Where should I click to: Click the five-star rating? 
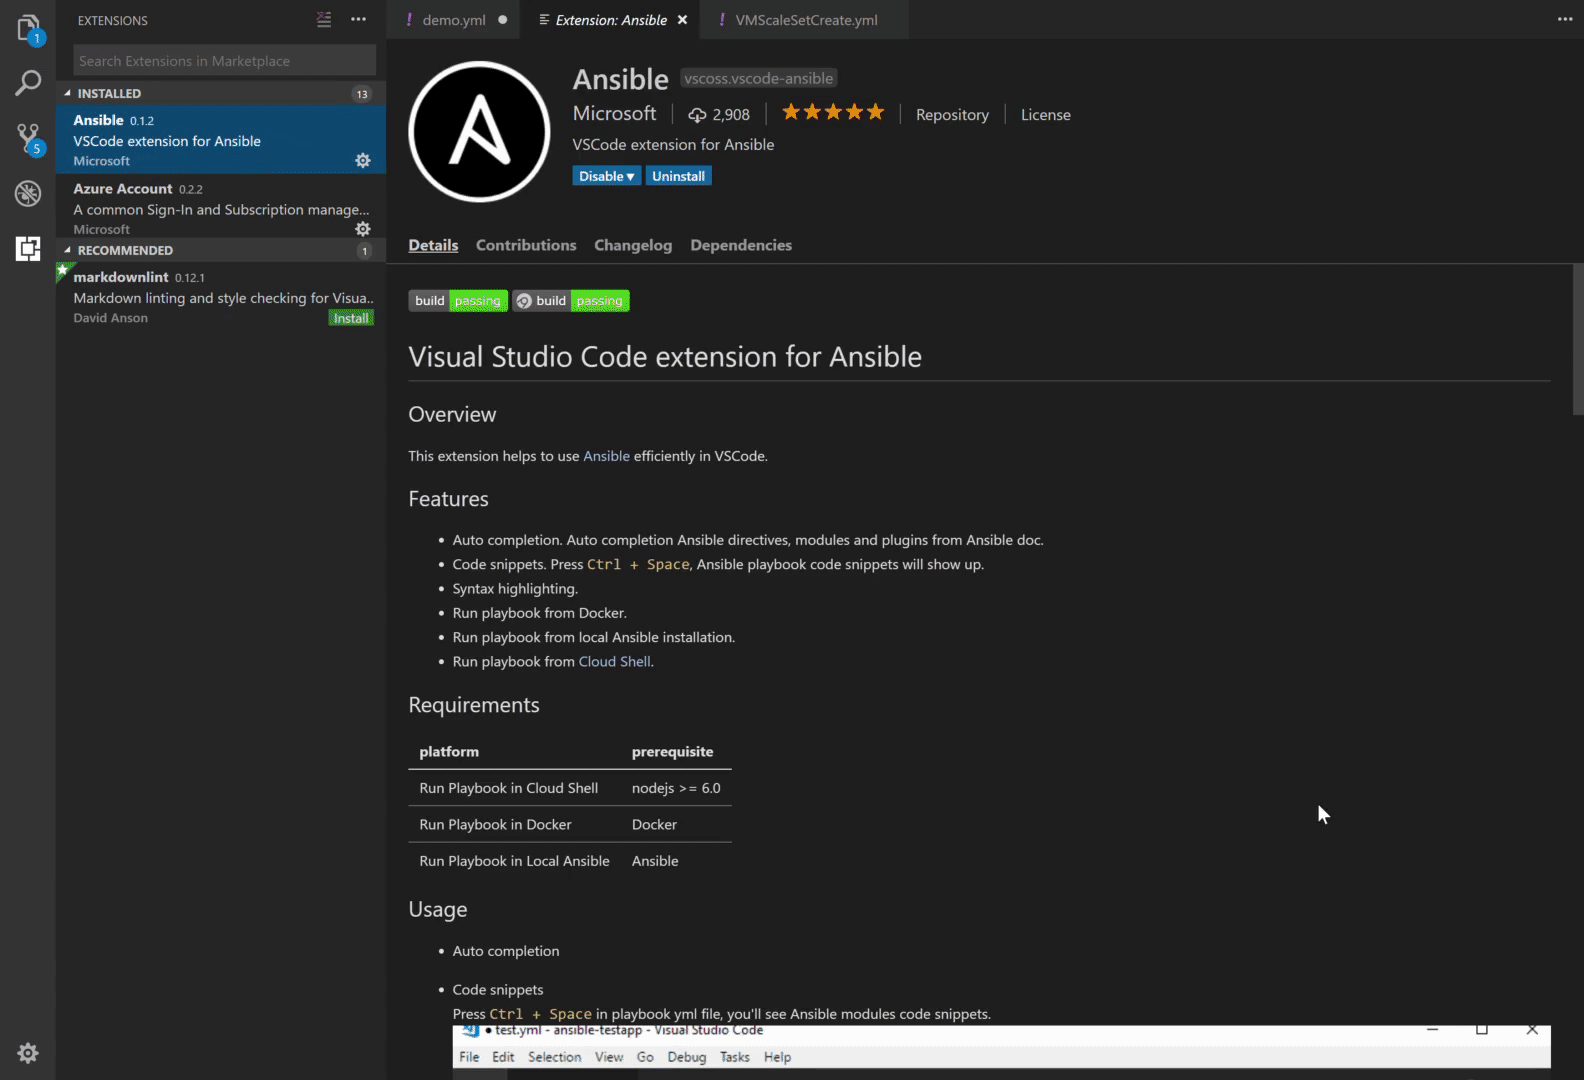pos(833,112)
